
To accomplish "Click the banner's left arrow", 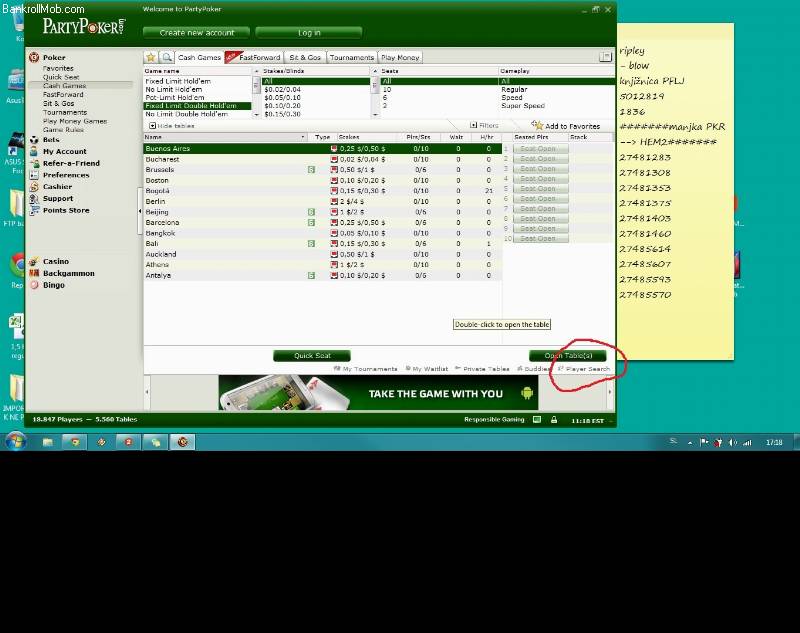I will click(147, 392).
